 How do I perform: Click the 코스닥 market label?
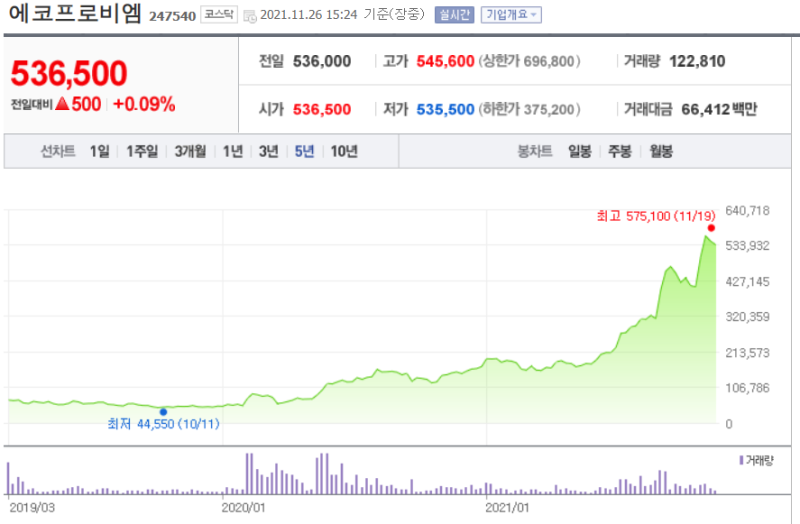219,14
